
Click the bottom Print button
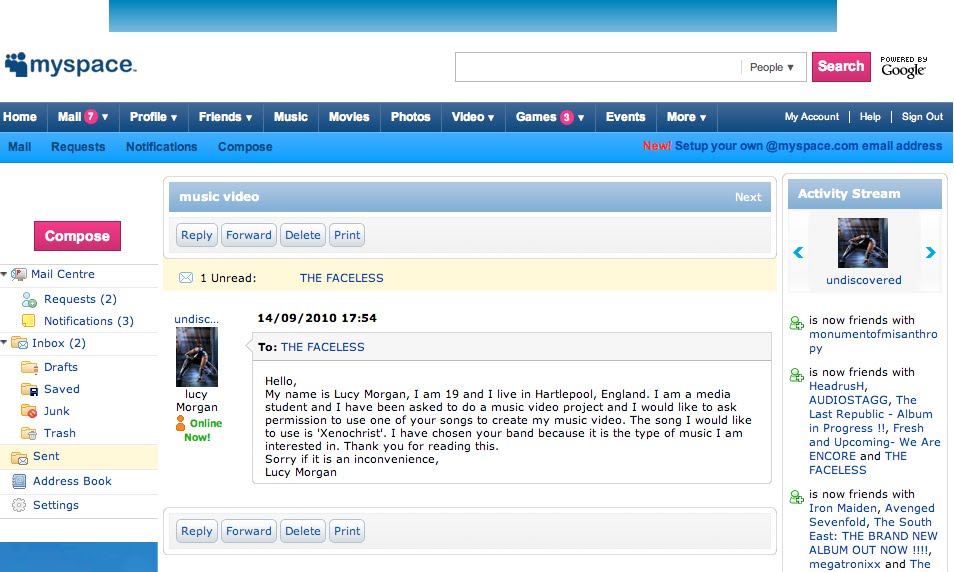(347, 531)
